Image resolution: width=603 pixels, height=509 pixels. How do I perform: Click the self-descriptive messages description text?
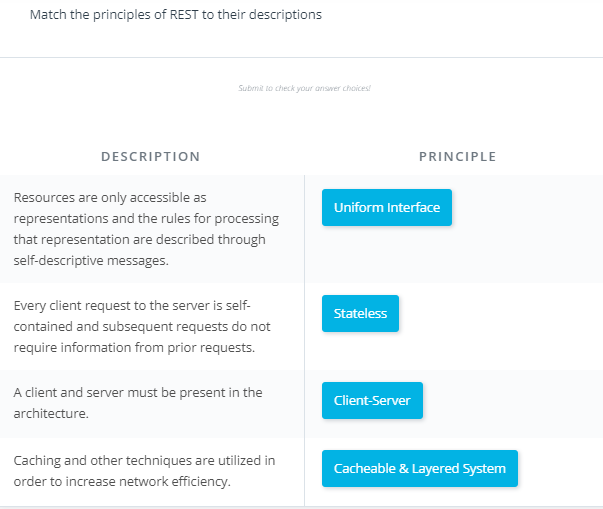(146, 229)
